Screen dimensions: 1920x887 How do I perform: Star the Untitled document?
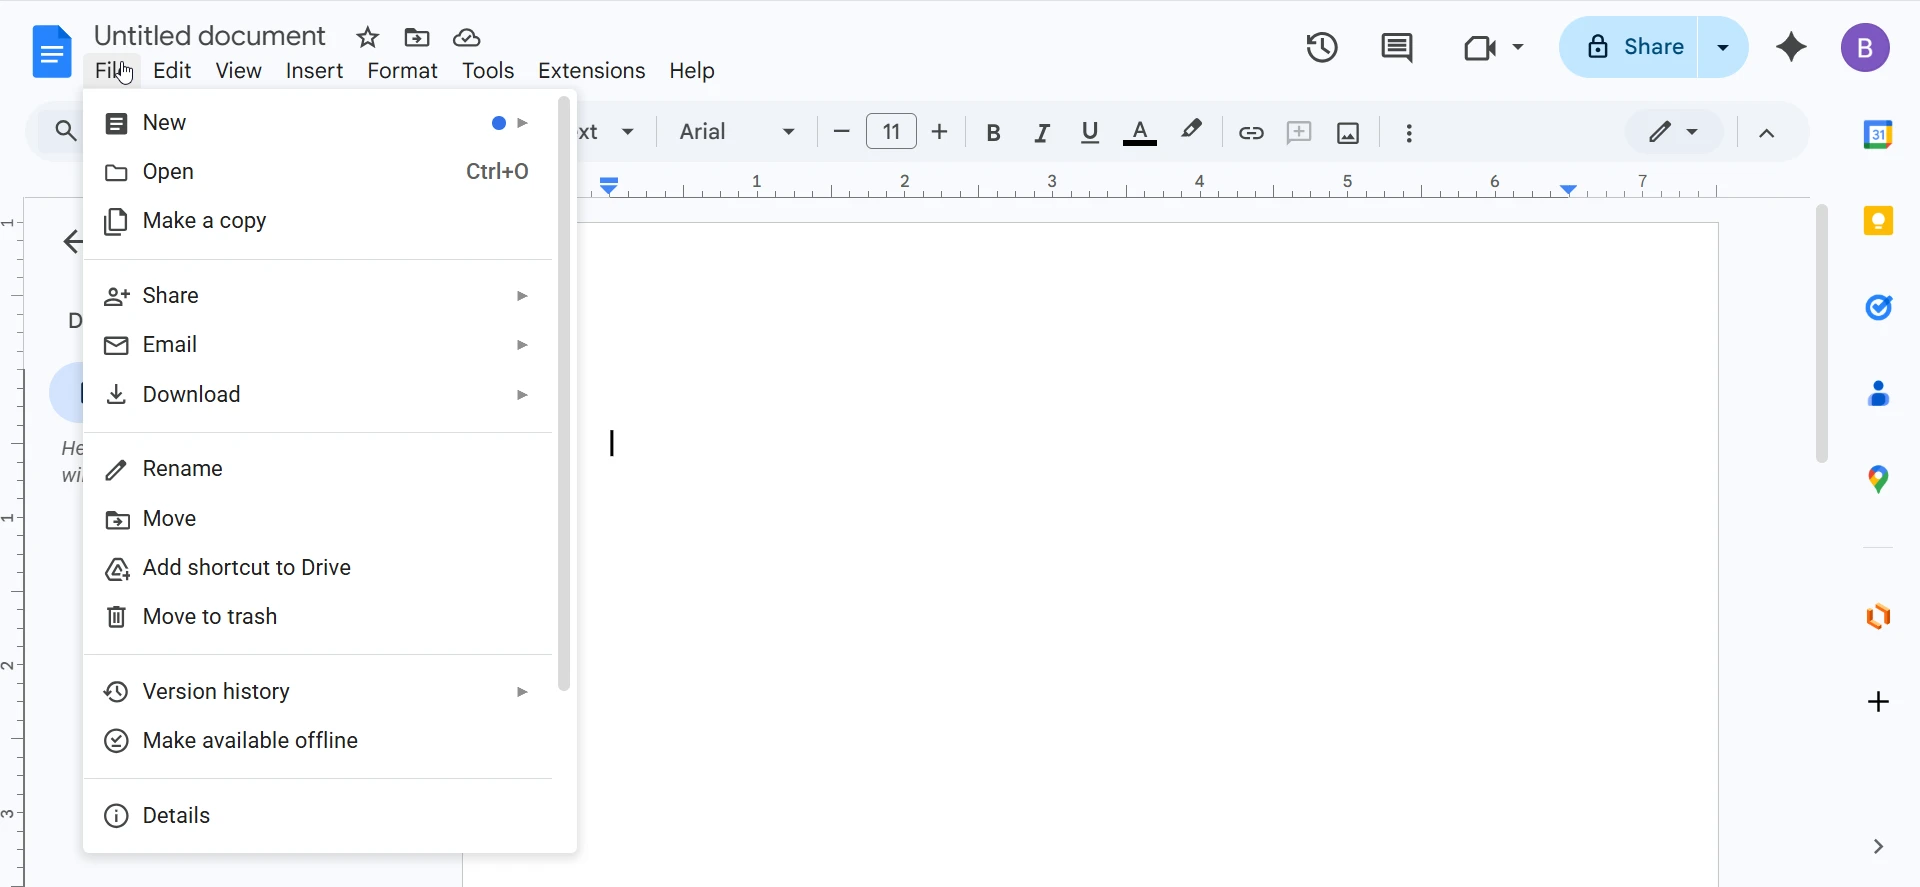368,38
